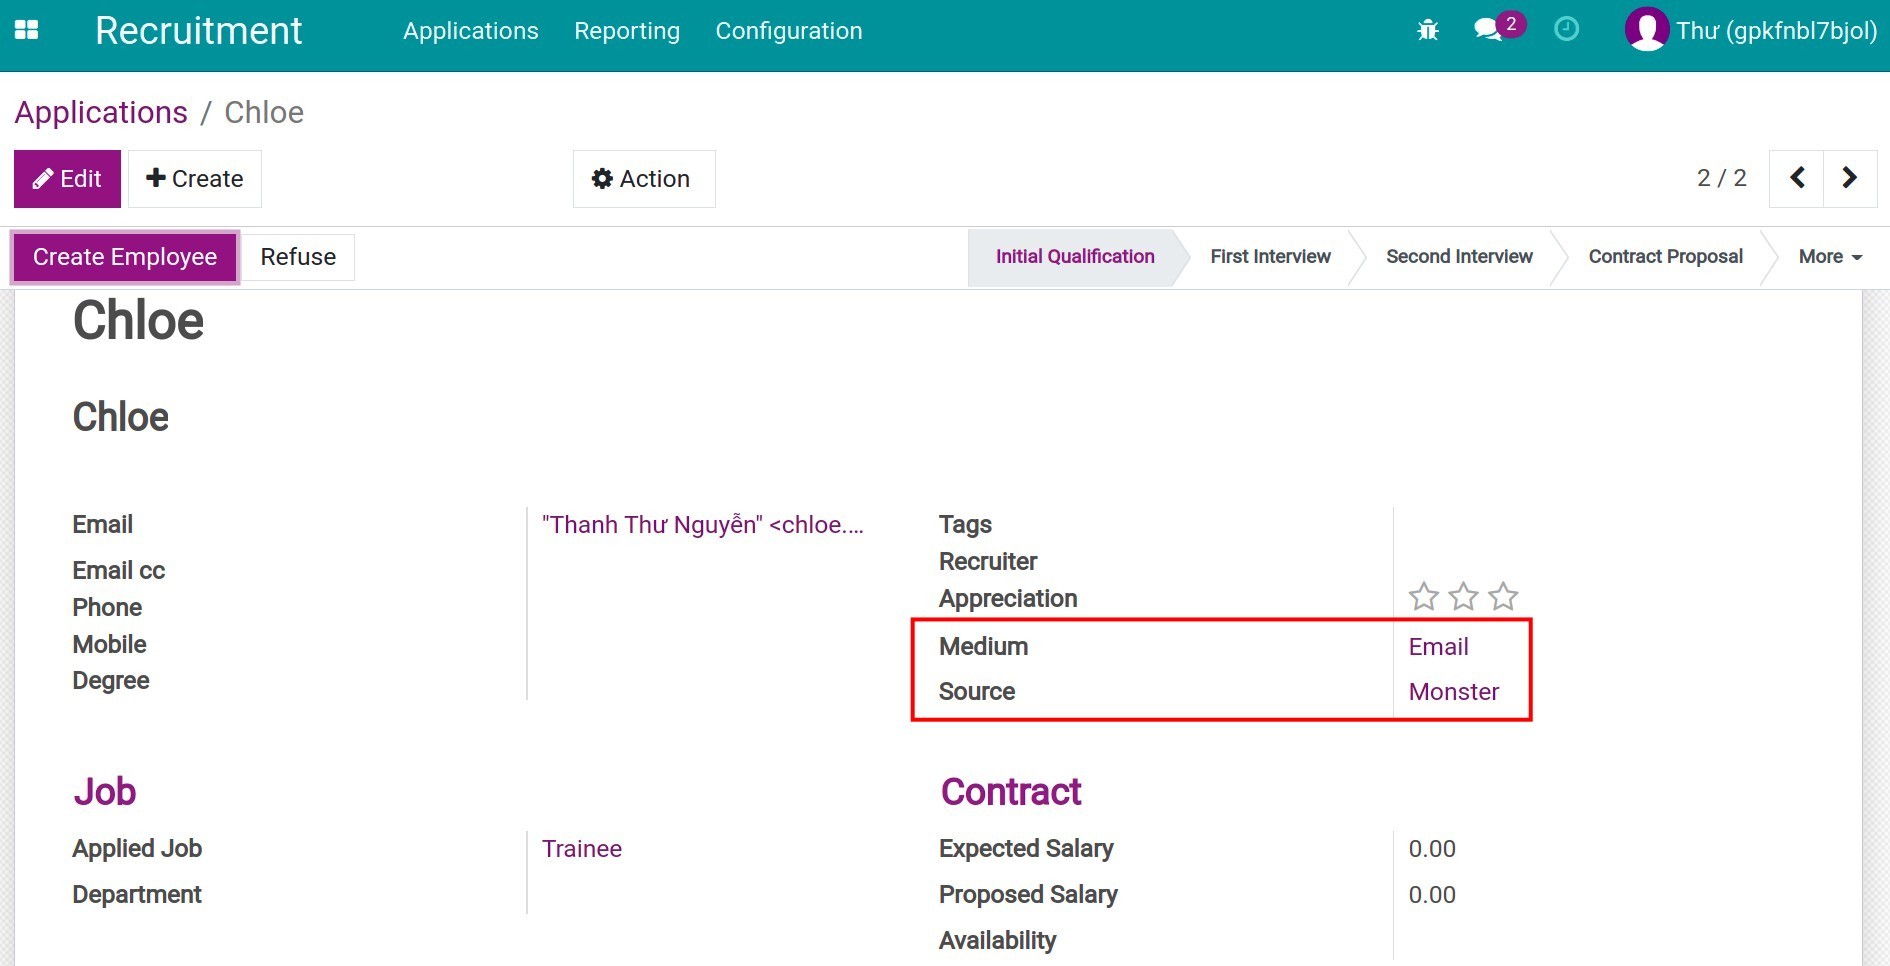Image resolution: width=1890 pixels, height=966 pixels.
Task: Expand the More stages dropdown
Action: [1829, 256]
